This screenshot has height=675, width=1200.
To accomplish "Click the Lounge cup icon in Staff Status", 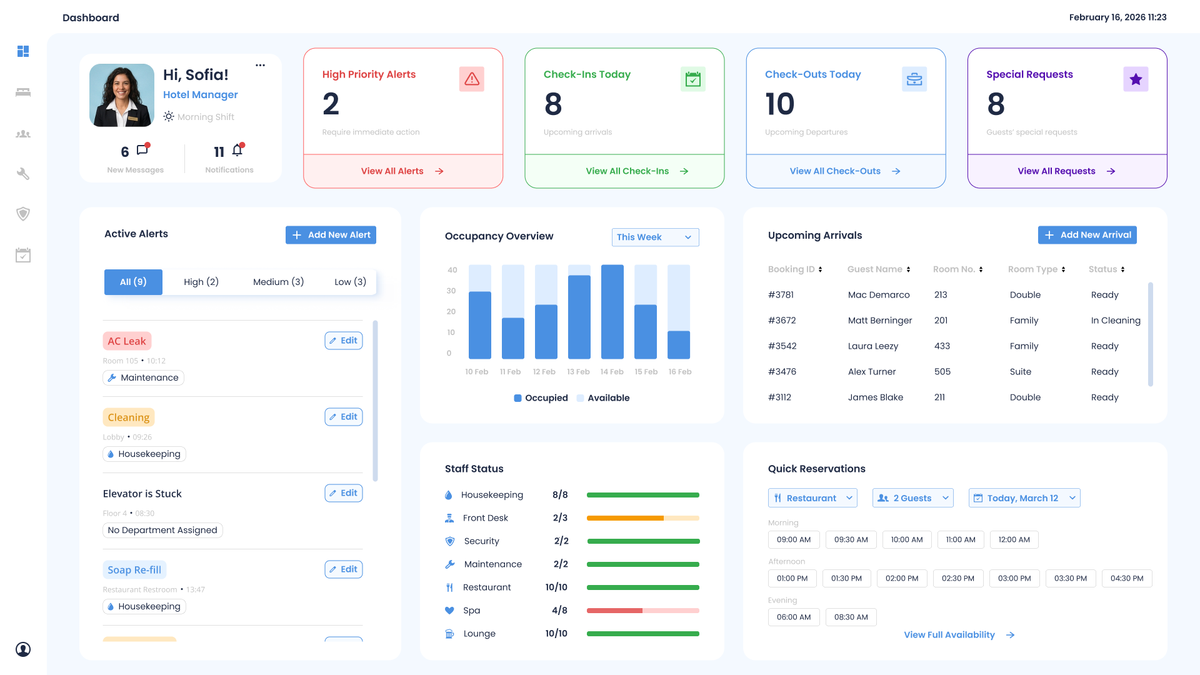I will point(449,633).
